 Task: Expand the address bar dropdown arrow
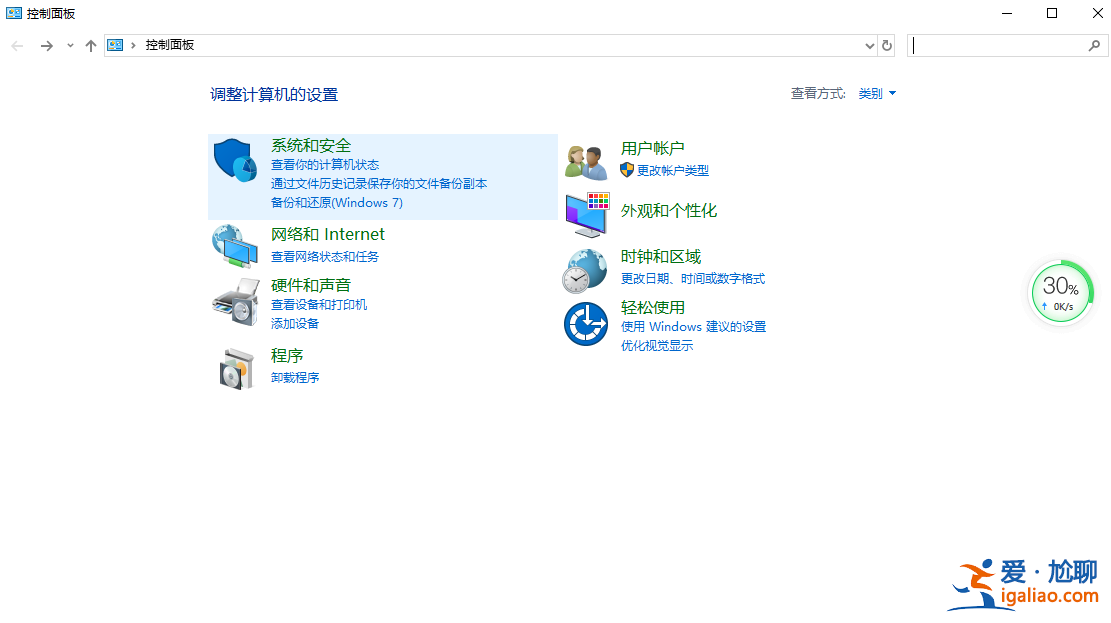[x=869, y=45]
